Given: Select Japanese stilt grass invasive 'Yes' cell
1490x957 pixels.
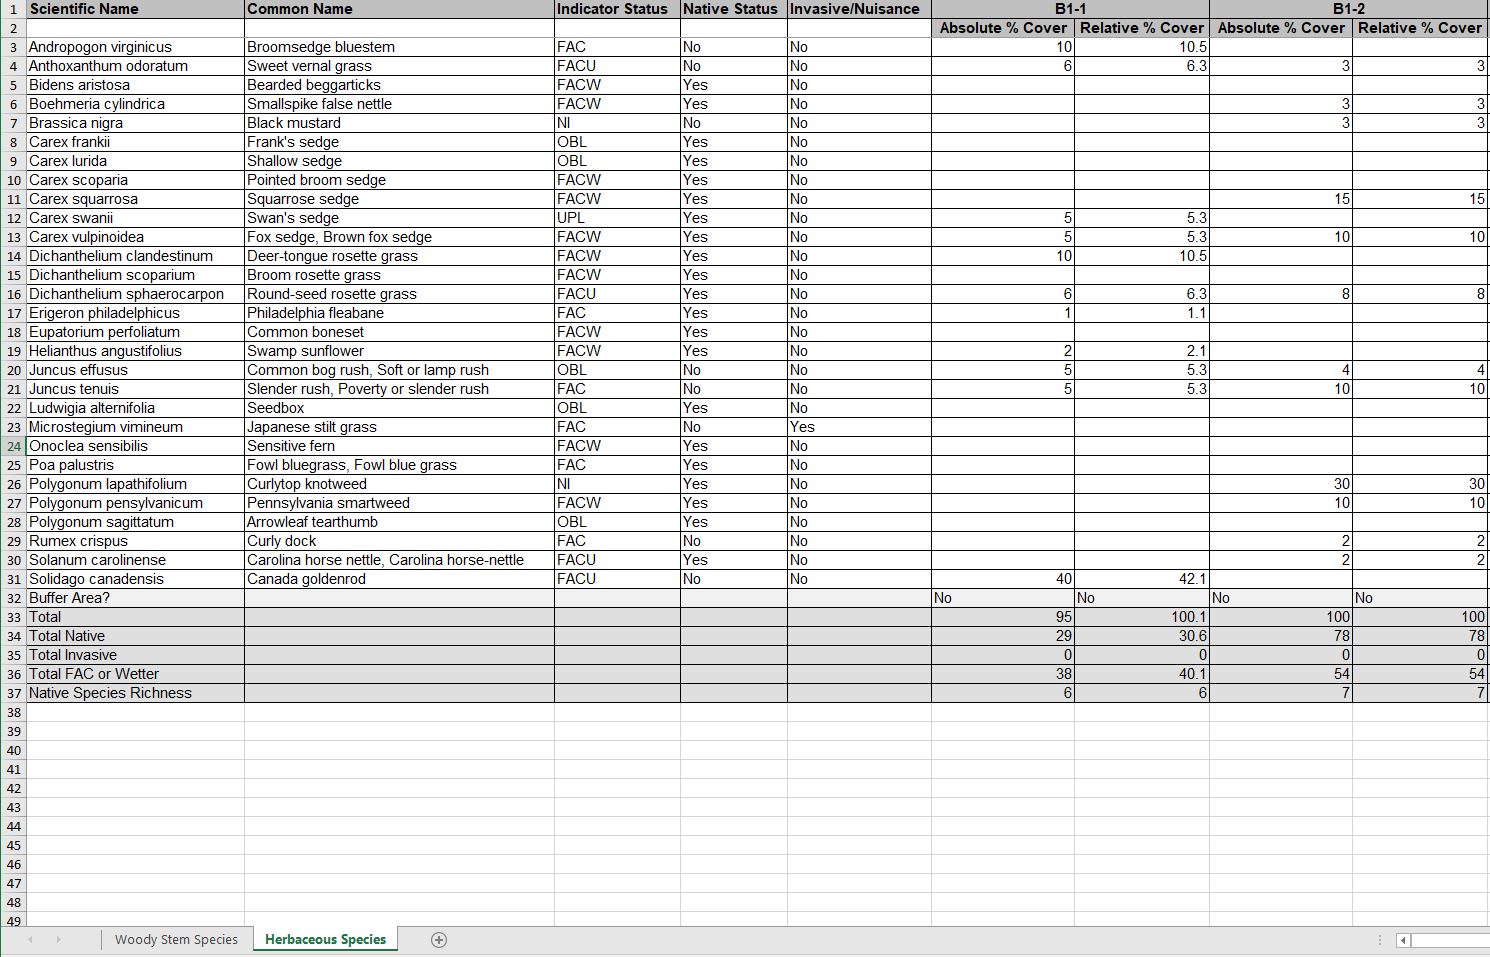Looking at the screenshot, I should (x=858, y=427).
